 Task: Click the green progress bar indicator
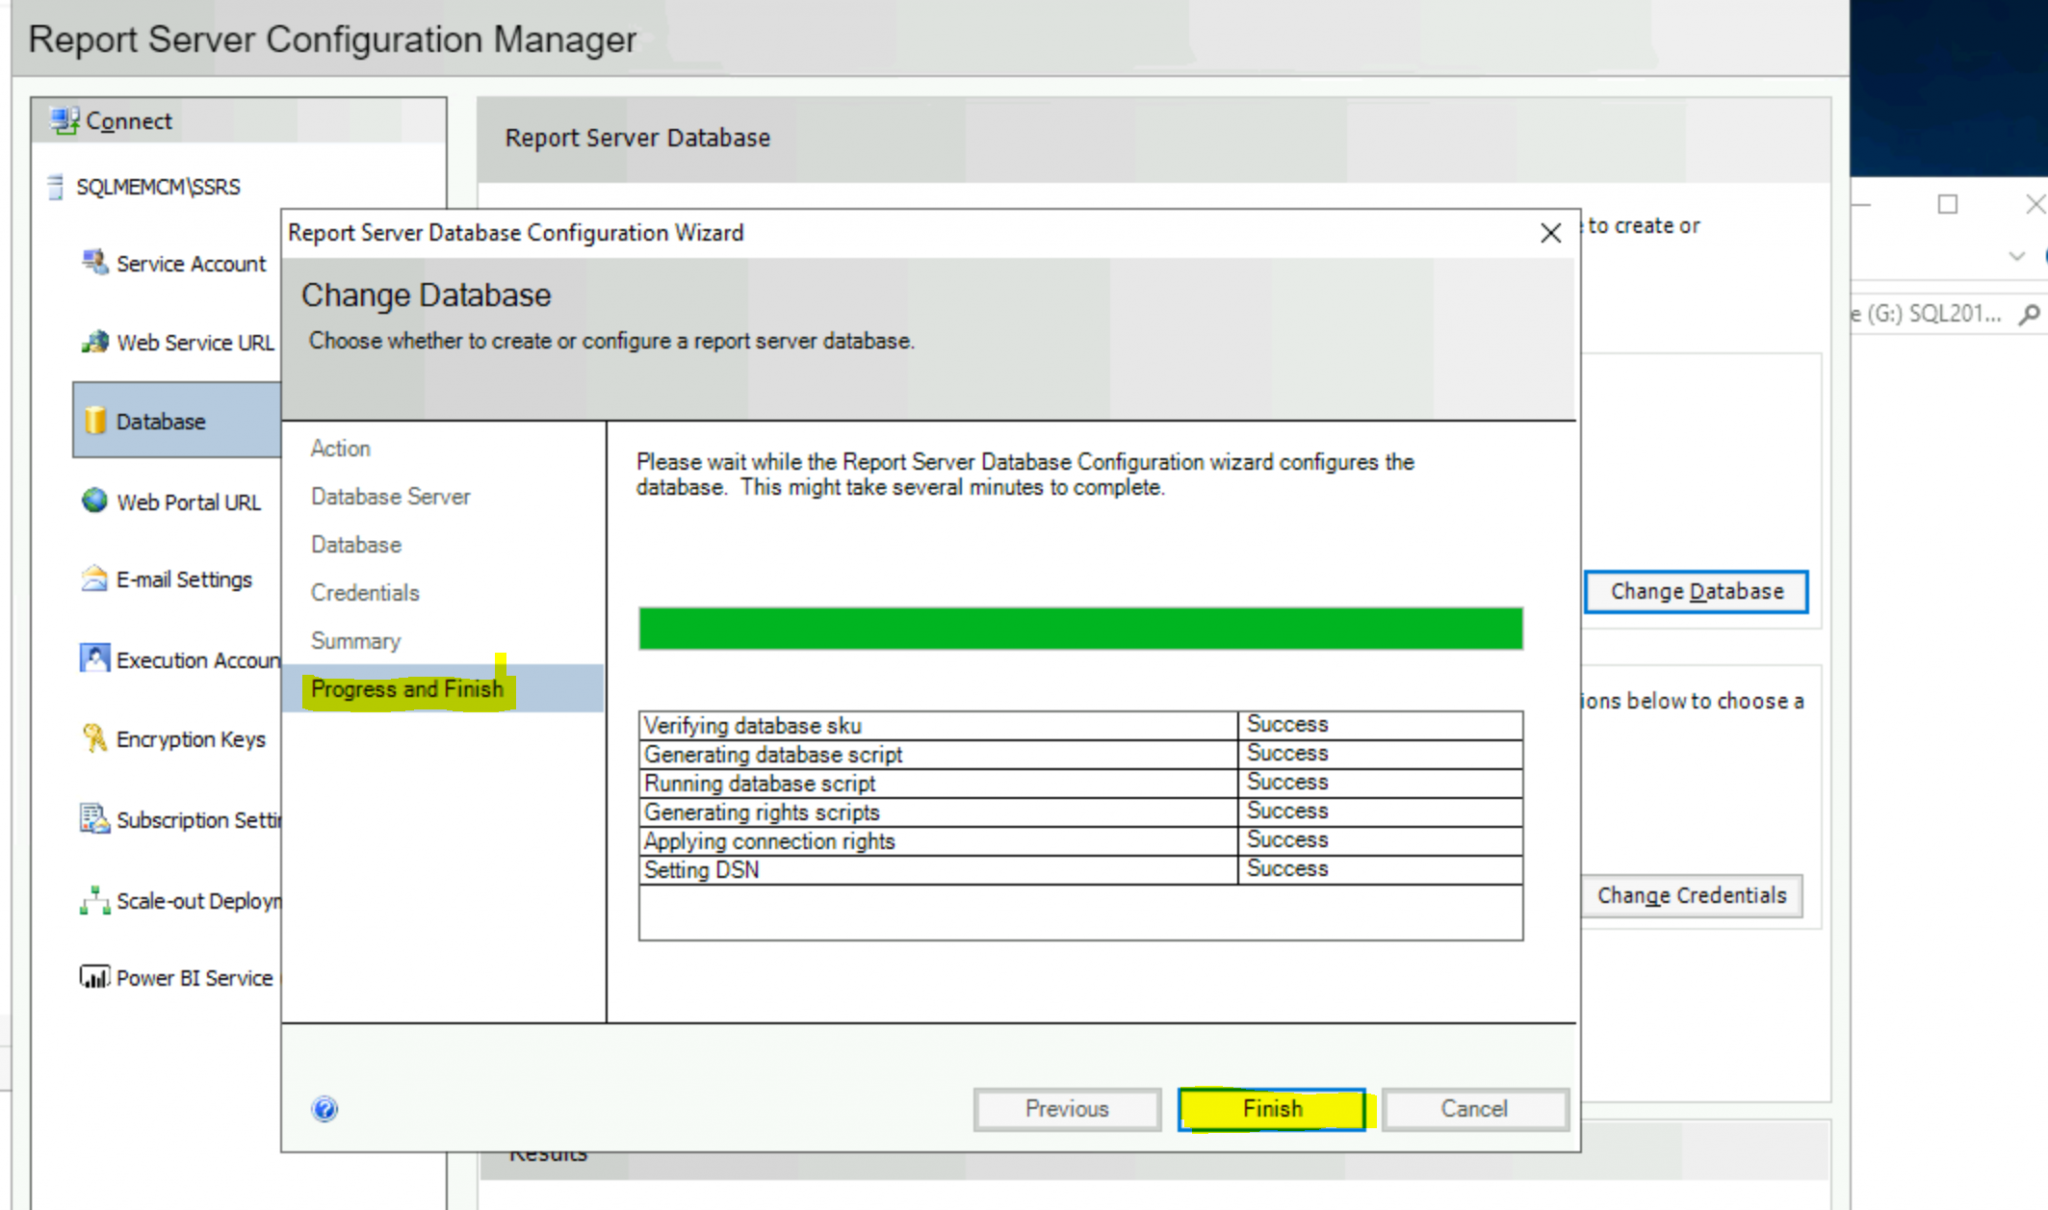pos(1080,627)
